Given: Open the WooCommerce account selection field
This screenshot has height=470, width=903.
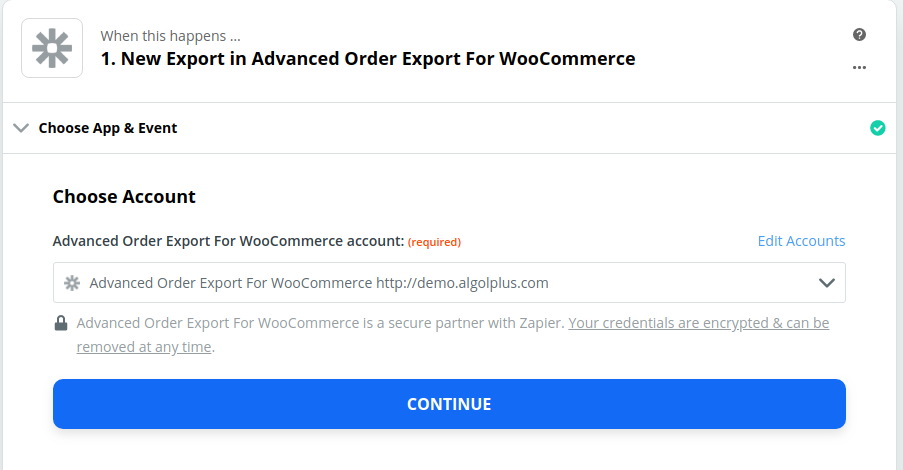Looking at the screenshot, I should click(449, 283).
